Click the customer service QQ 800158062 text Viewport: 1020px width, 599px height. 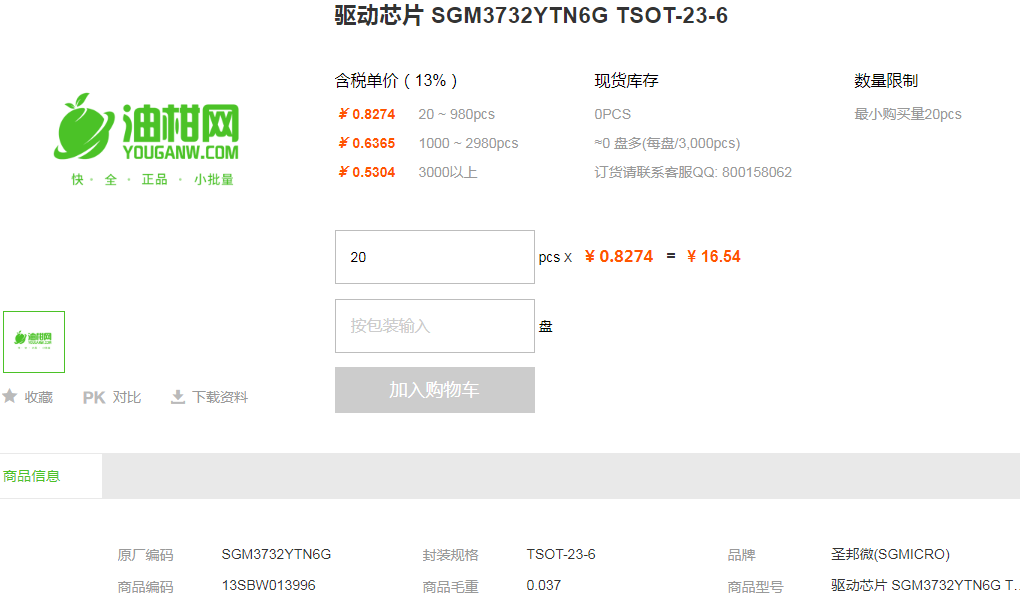click(x=693, y=172)
